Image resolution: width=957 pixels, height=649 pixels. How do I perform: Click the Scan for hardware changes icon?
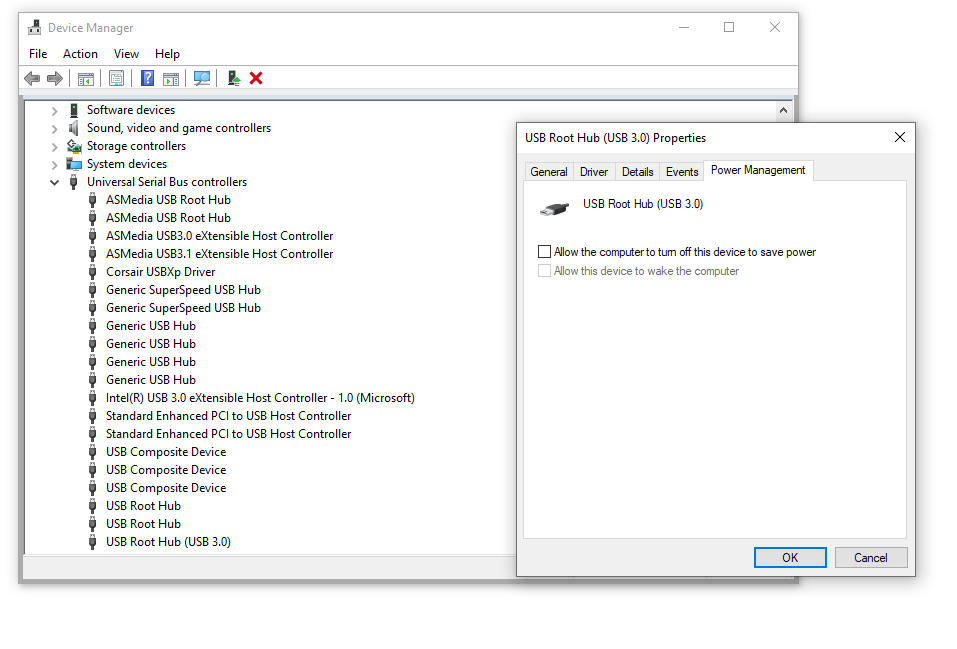coord(201,78)
